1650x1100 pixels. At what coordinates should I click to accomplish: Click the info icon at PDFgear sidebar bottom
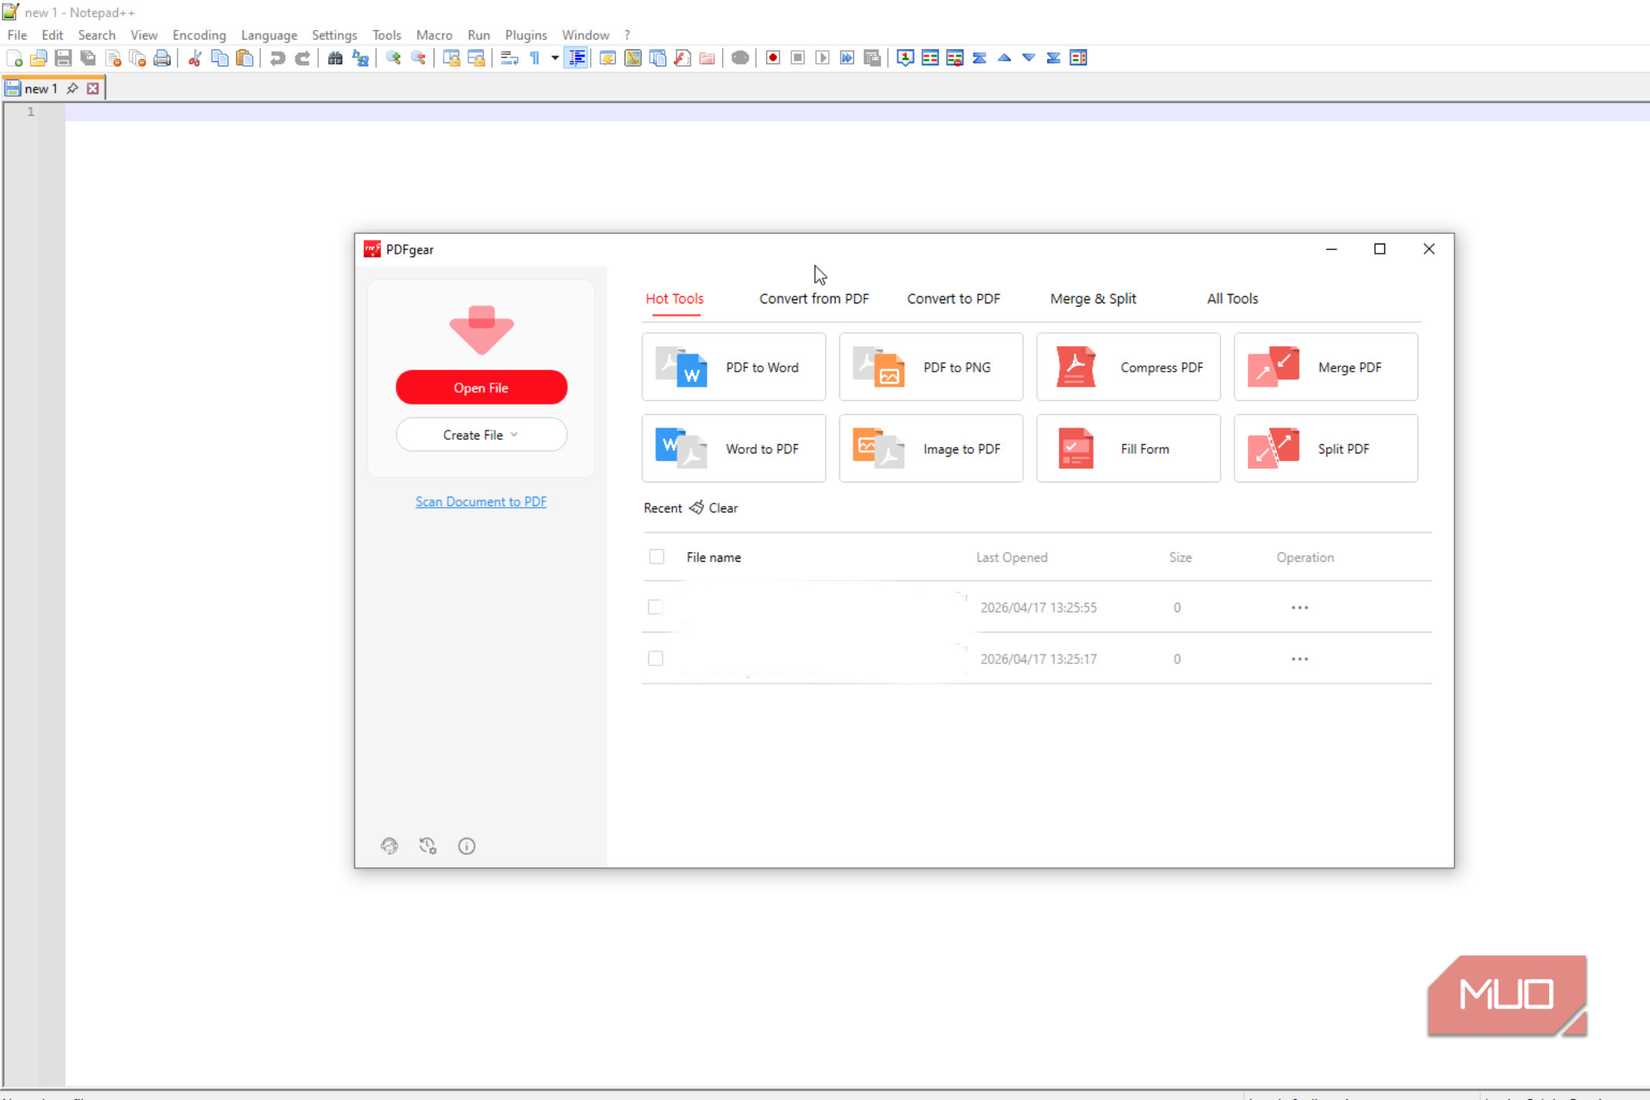click(x=467, y=846)
